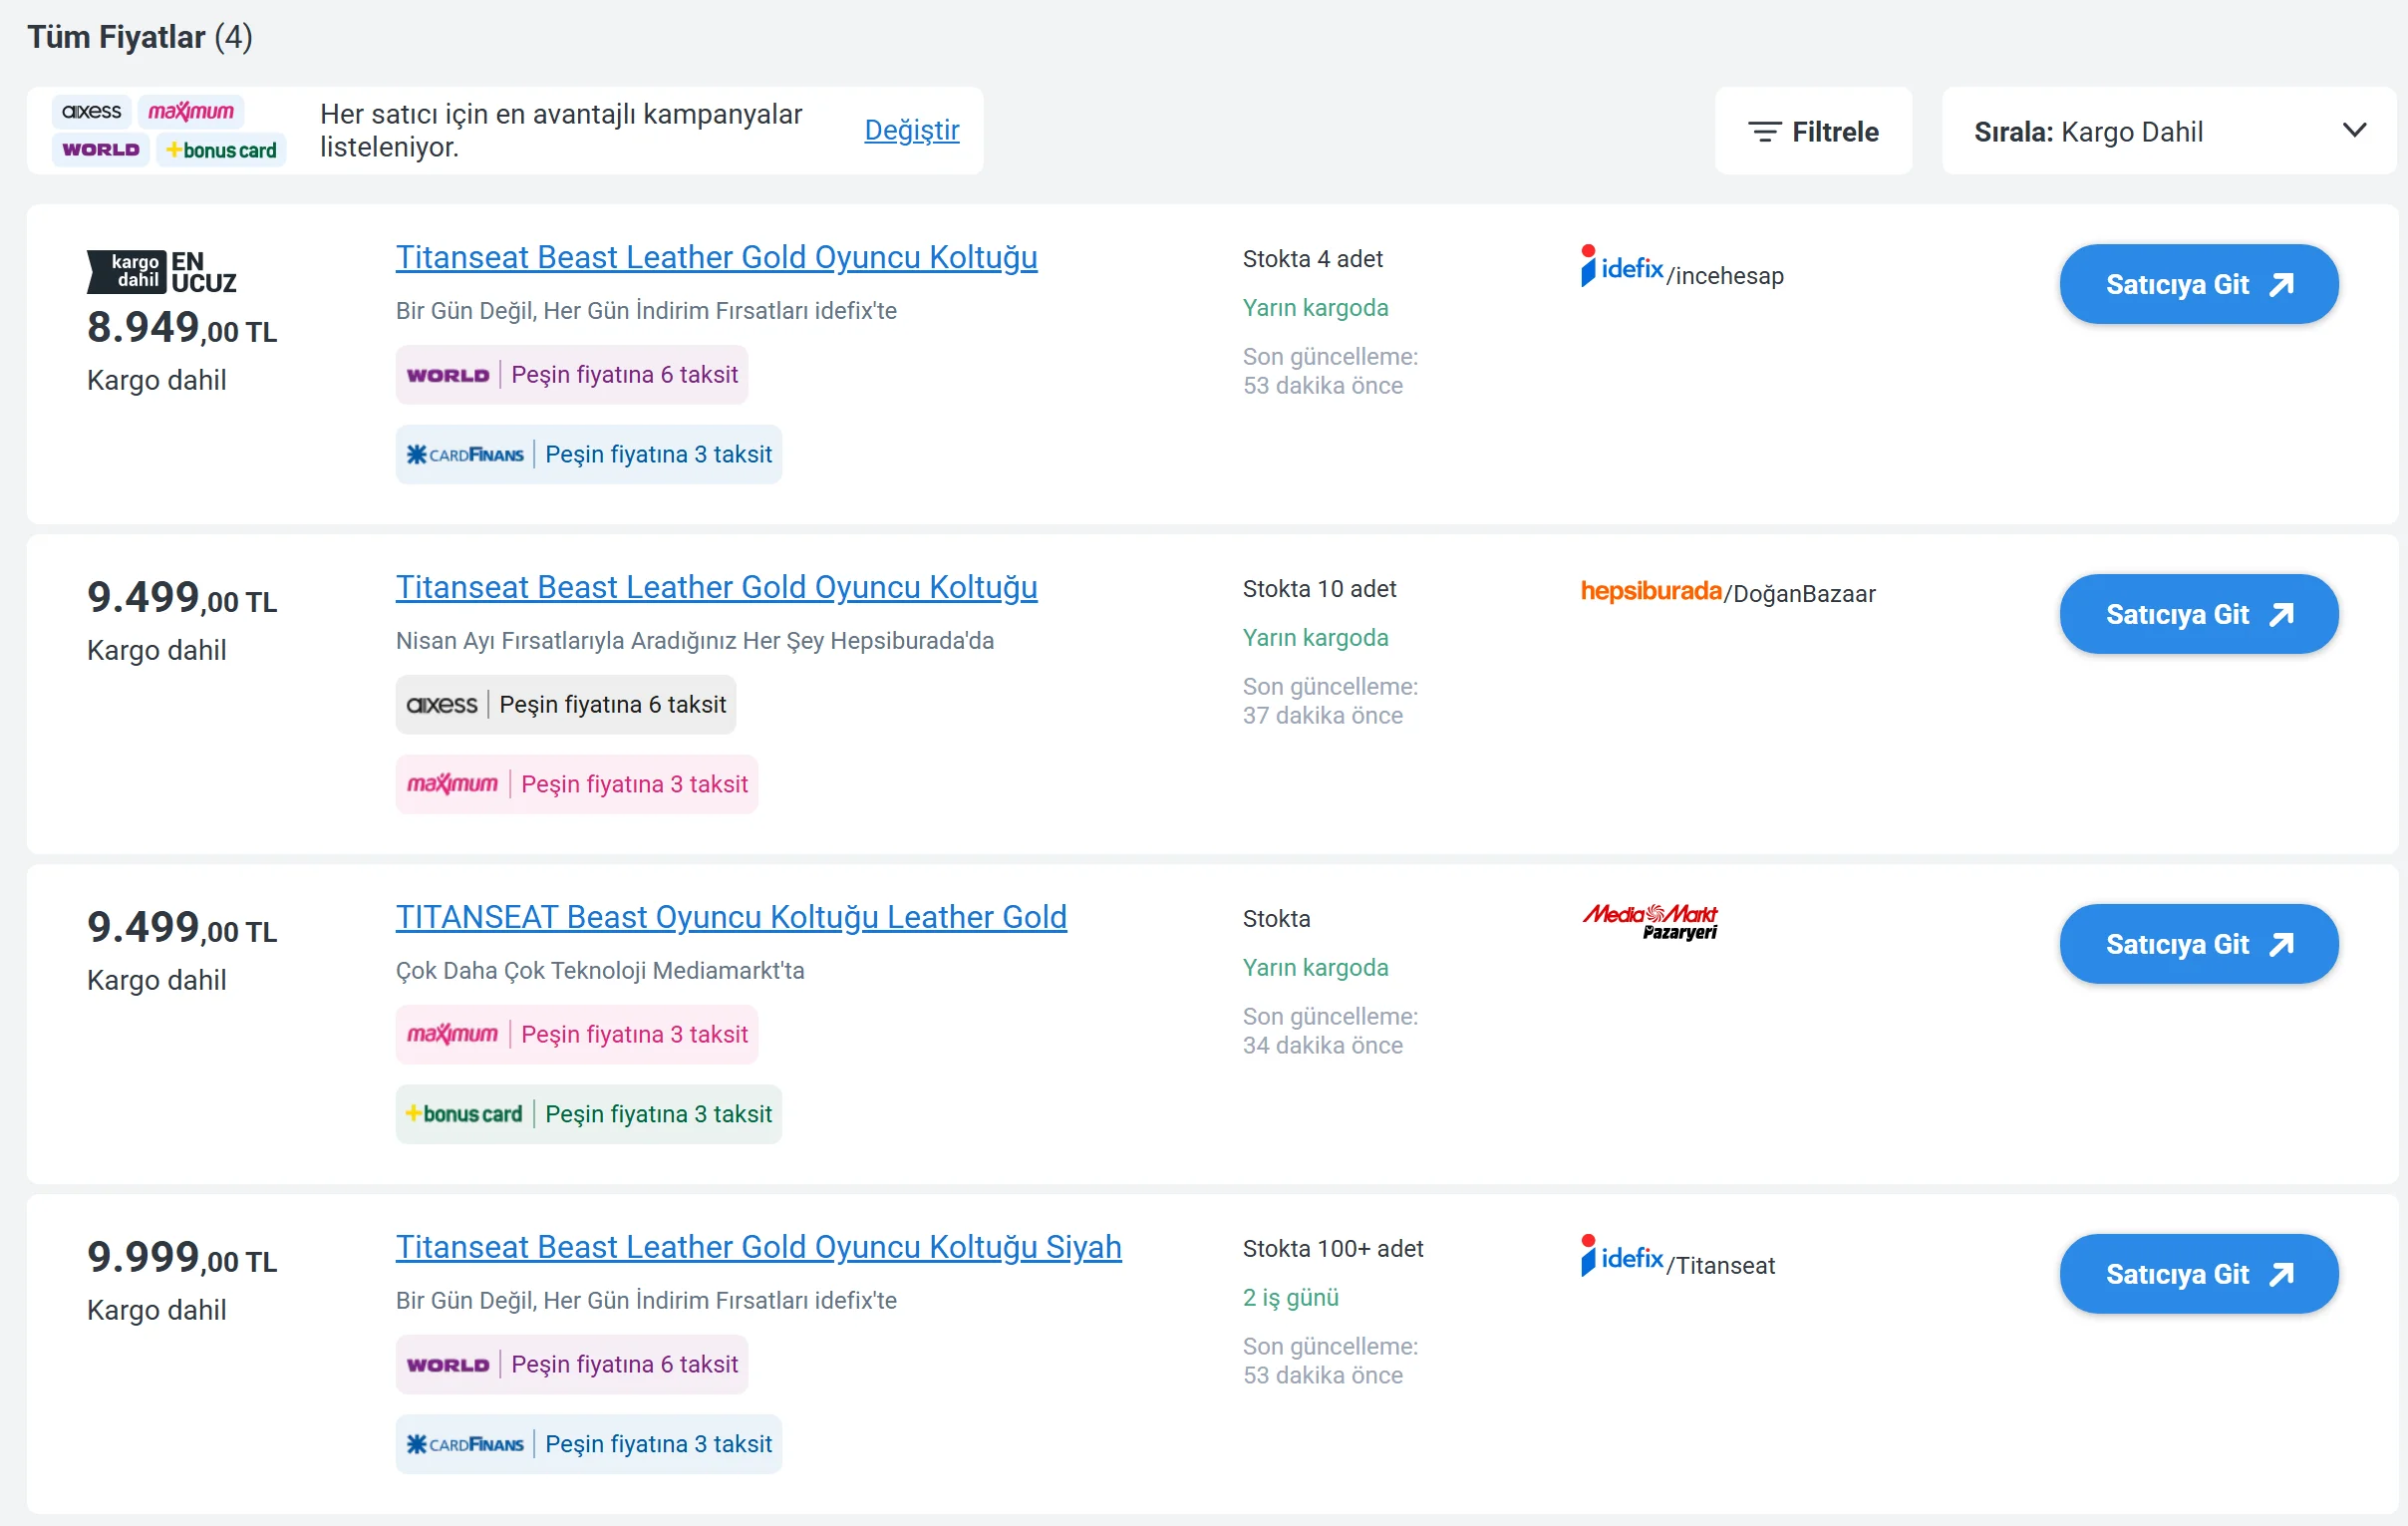Viewport: 2408px width, 1526px height.
Task: Click CardFinans 3 taksit badge in first offer
Action: pyautogui.click(x=588, y=455)
